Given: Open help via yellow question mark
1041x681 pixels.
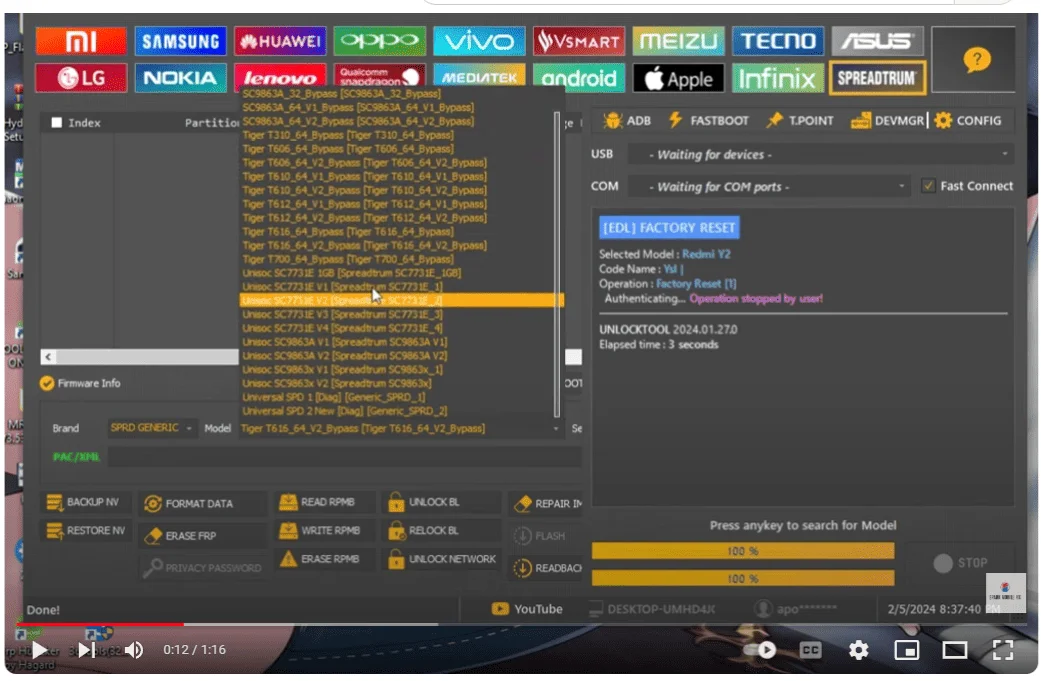Looking at the screenshot, I should coord(976,60).
